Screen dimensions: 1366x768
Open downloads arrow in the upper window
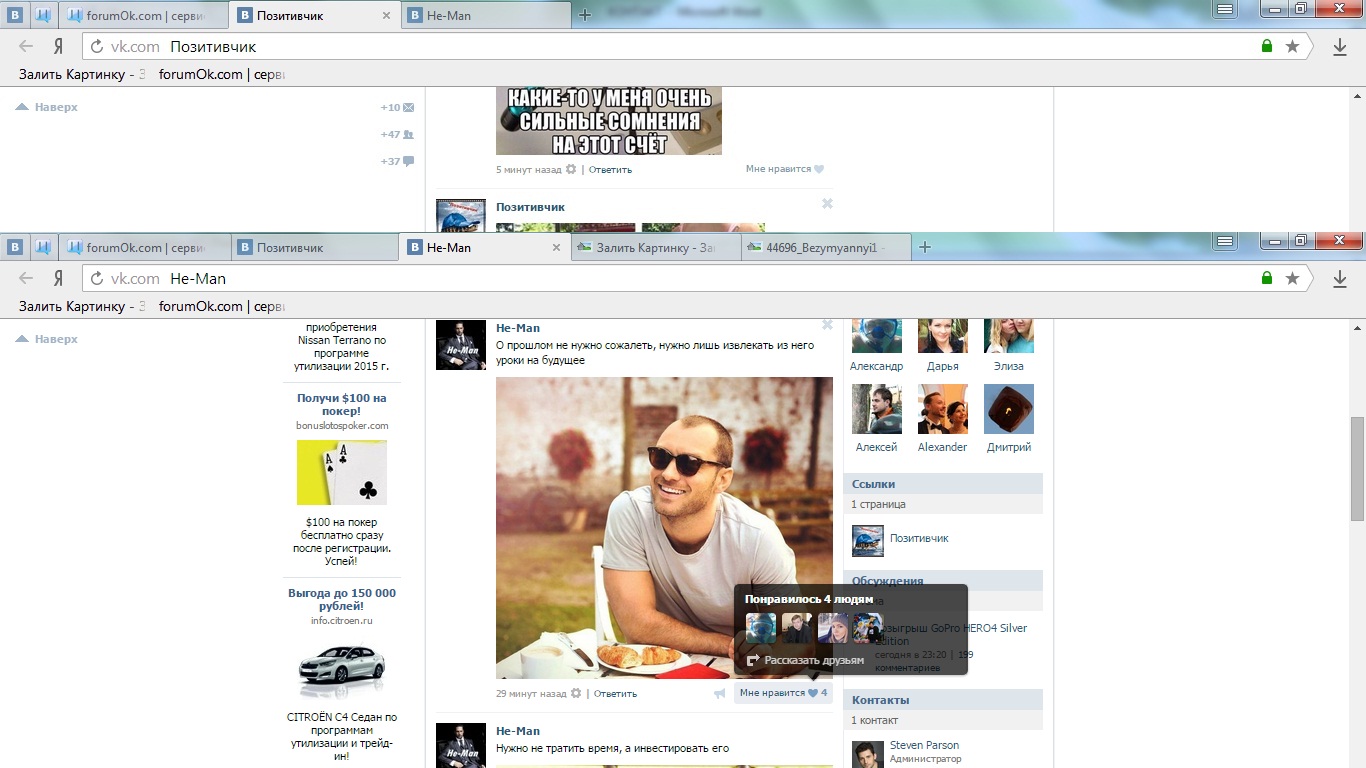point(1340,47)
